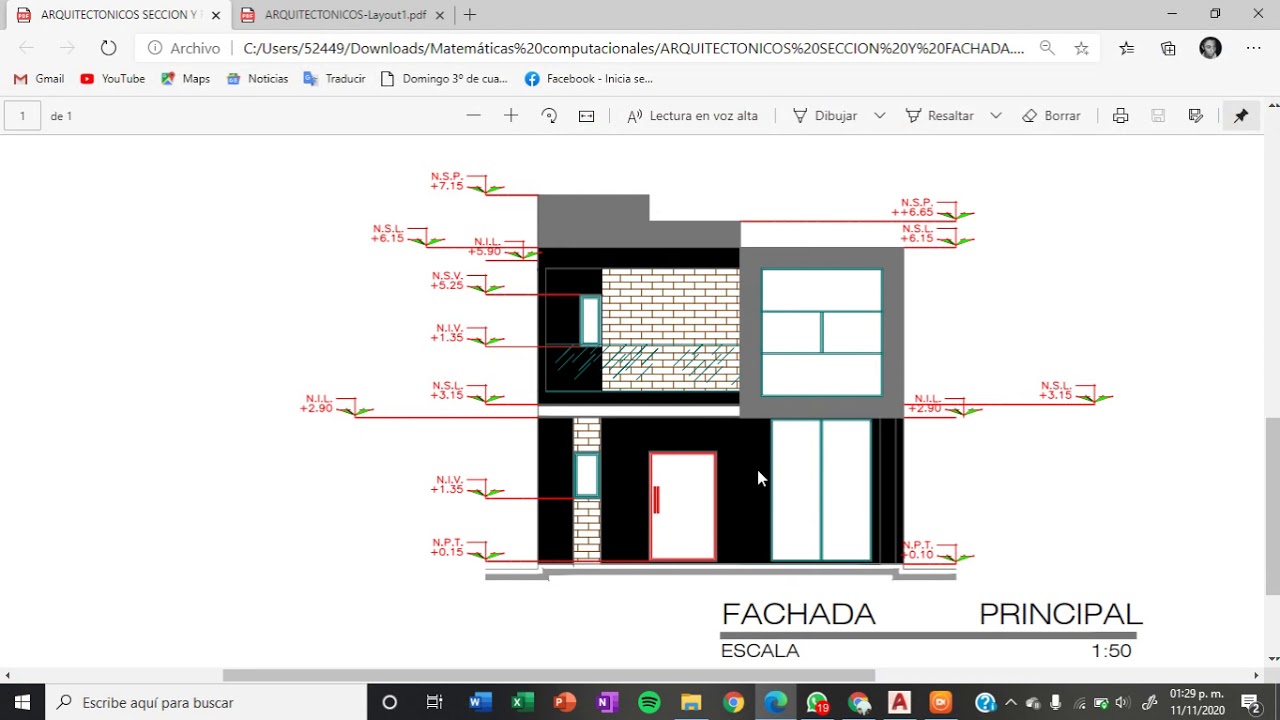The image size is (1280, 720).
Task: Click the address bar URL field
Action: pos(634,48)
